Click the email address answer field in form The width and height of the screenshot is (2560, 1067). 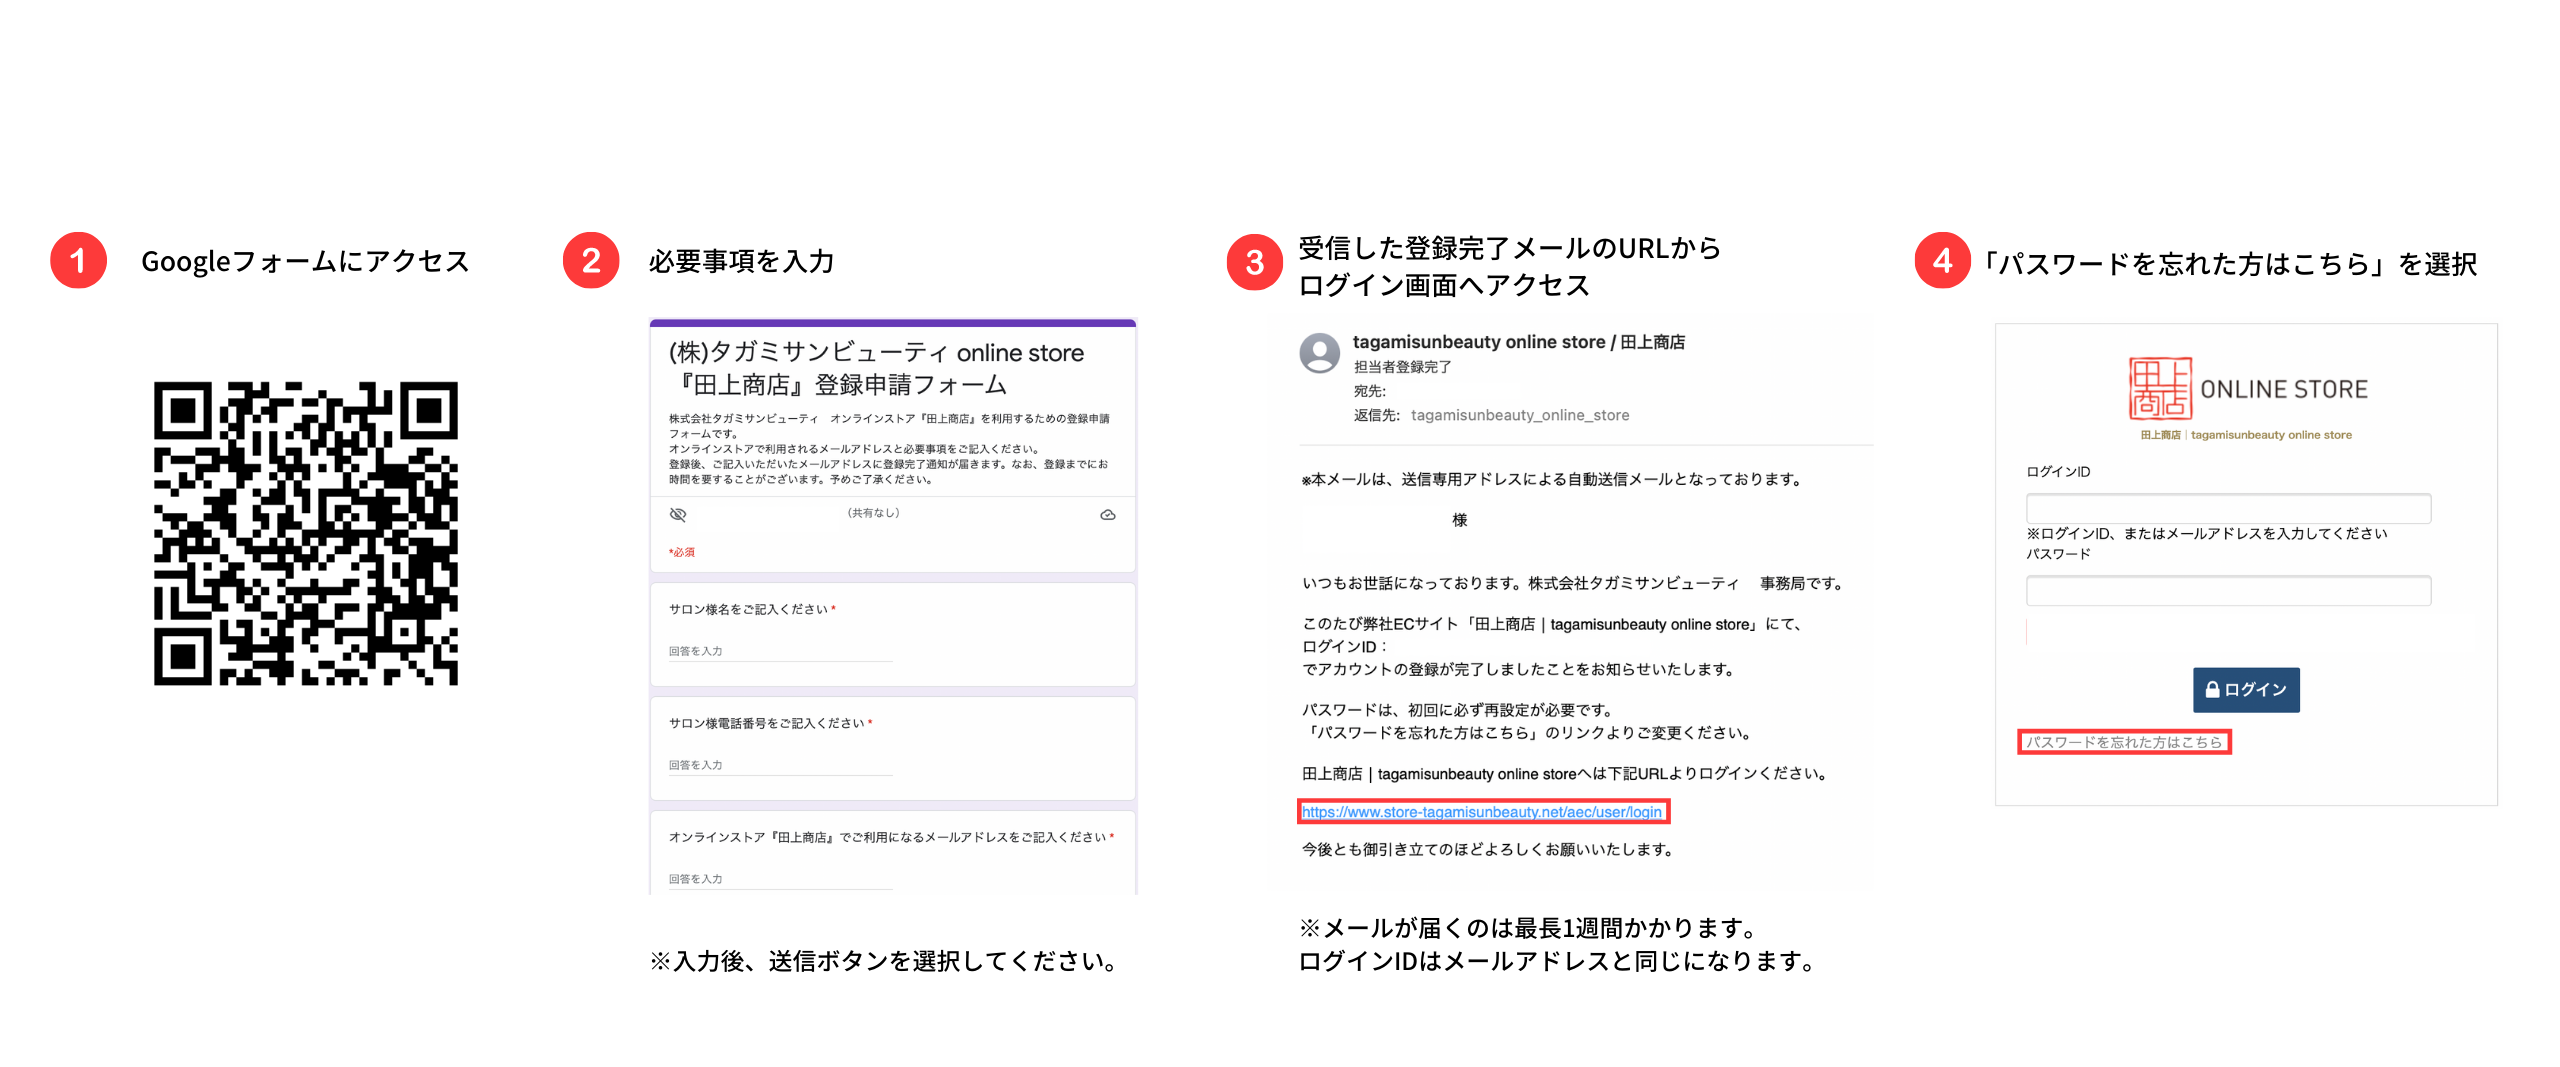pyautogui.click(x=780, y=879)
